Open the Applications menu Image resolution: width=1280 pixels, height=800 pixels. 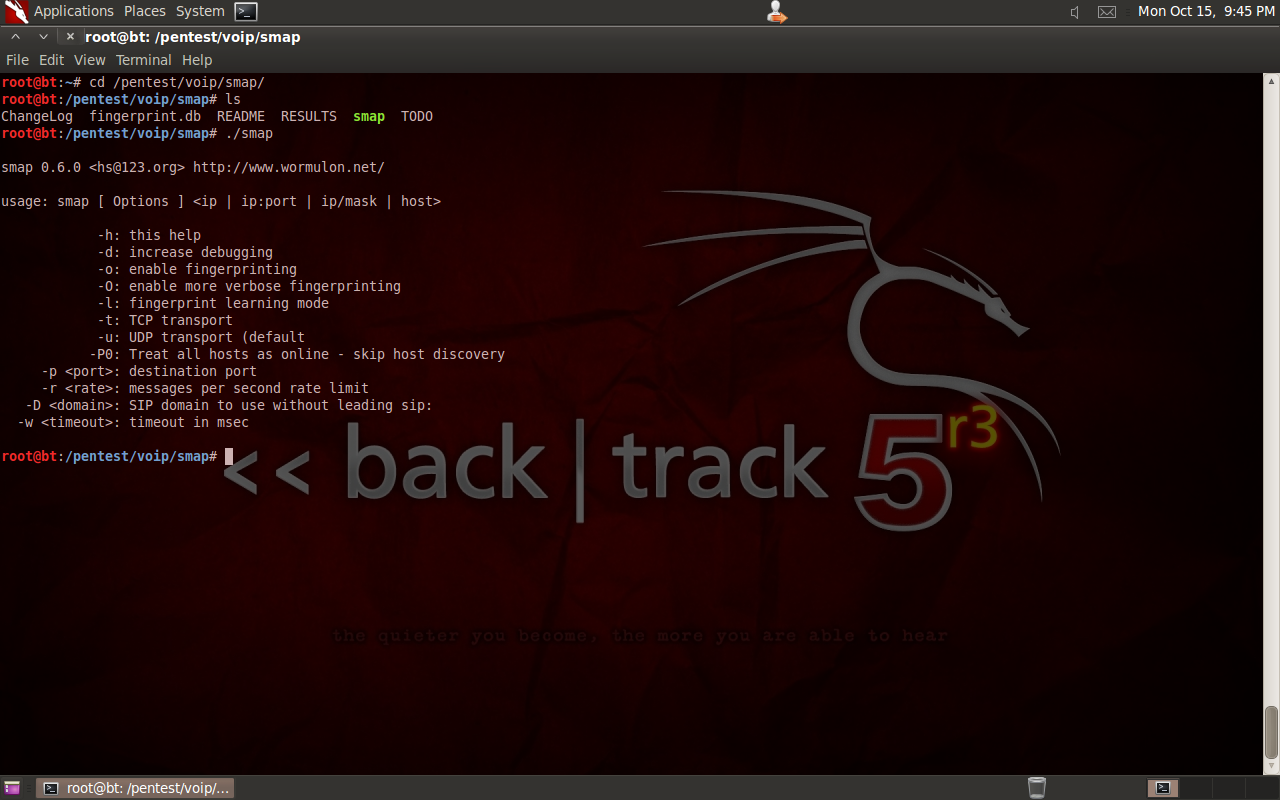coord(74,11)
